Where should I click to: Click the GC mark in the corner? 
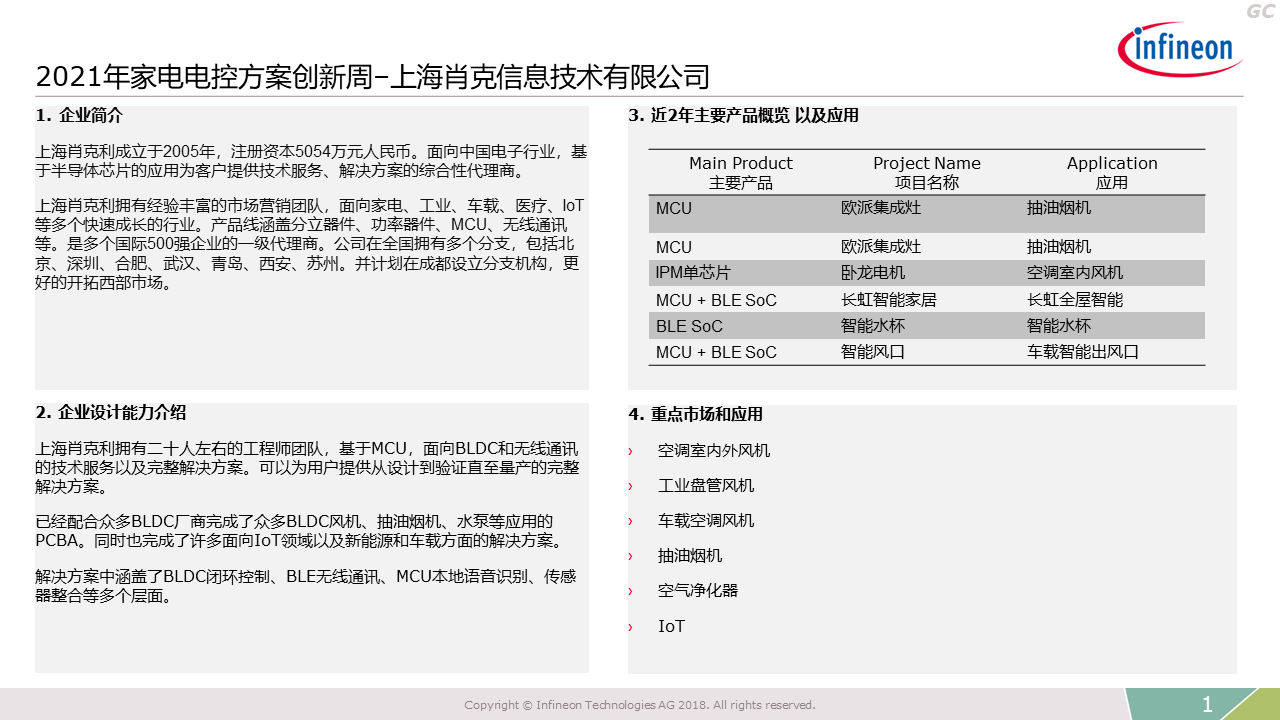pos(1259,10)
